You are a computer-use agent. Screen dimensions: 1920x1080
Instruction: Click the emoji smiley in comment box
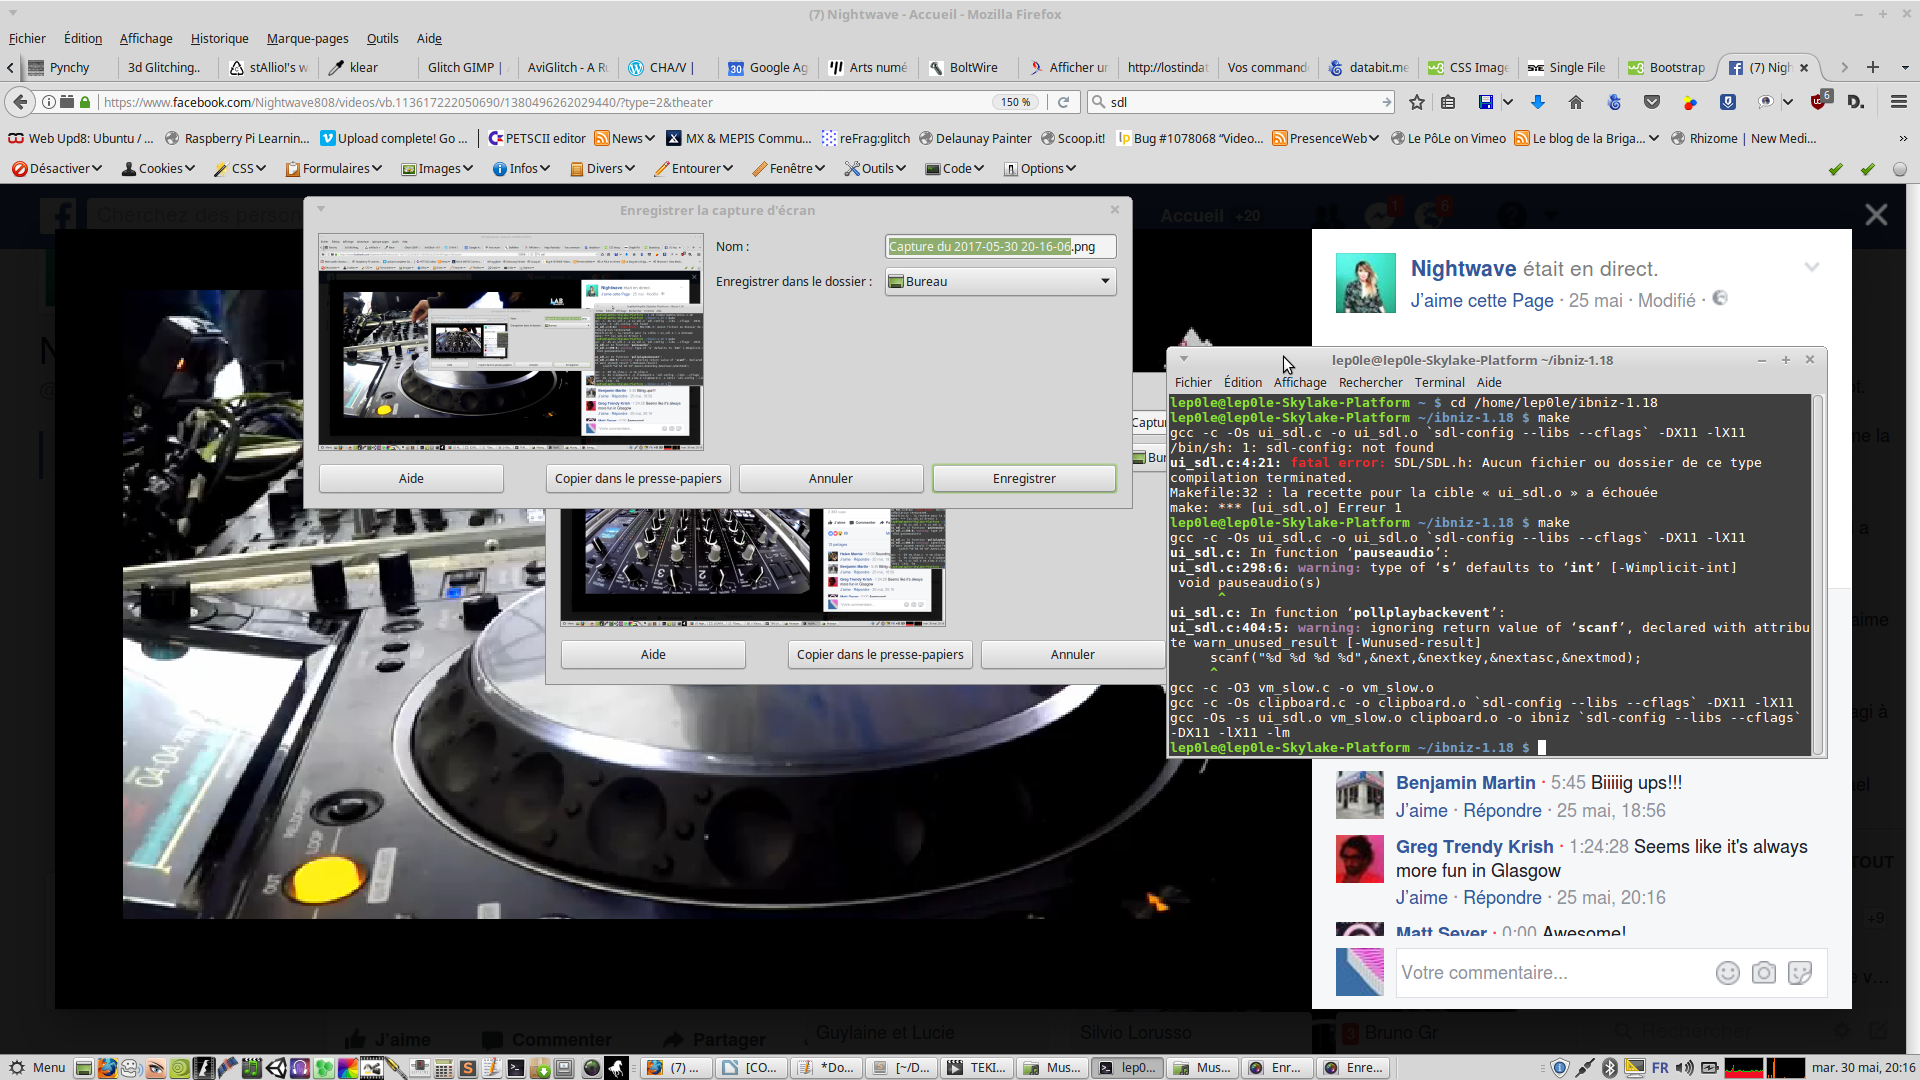point(1727,973)
